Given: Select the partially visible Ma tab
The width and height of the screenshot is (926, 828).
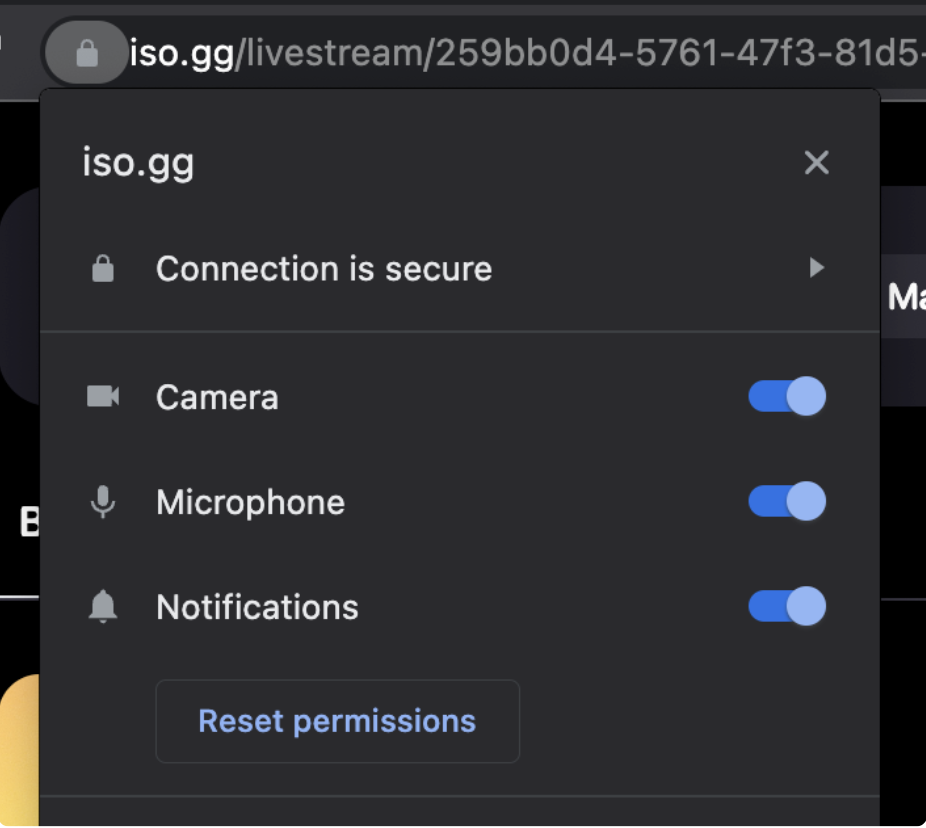Looking at the screenshot, I should [x=905, y=297].
